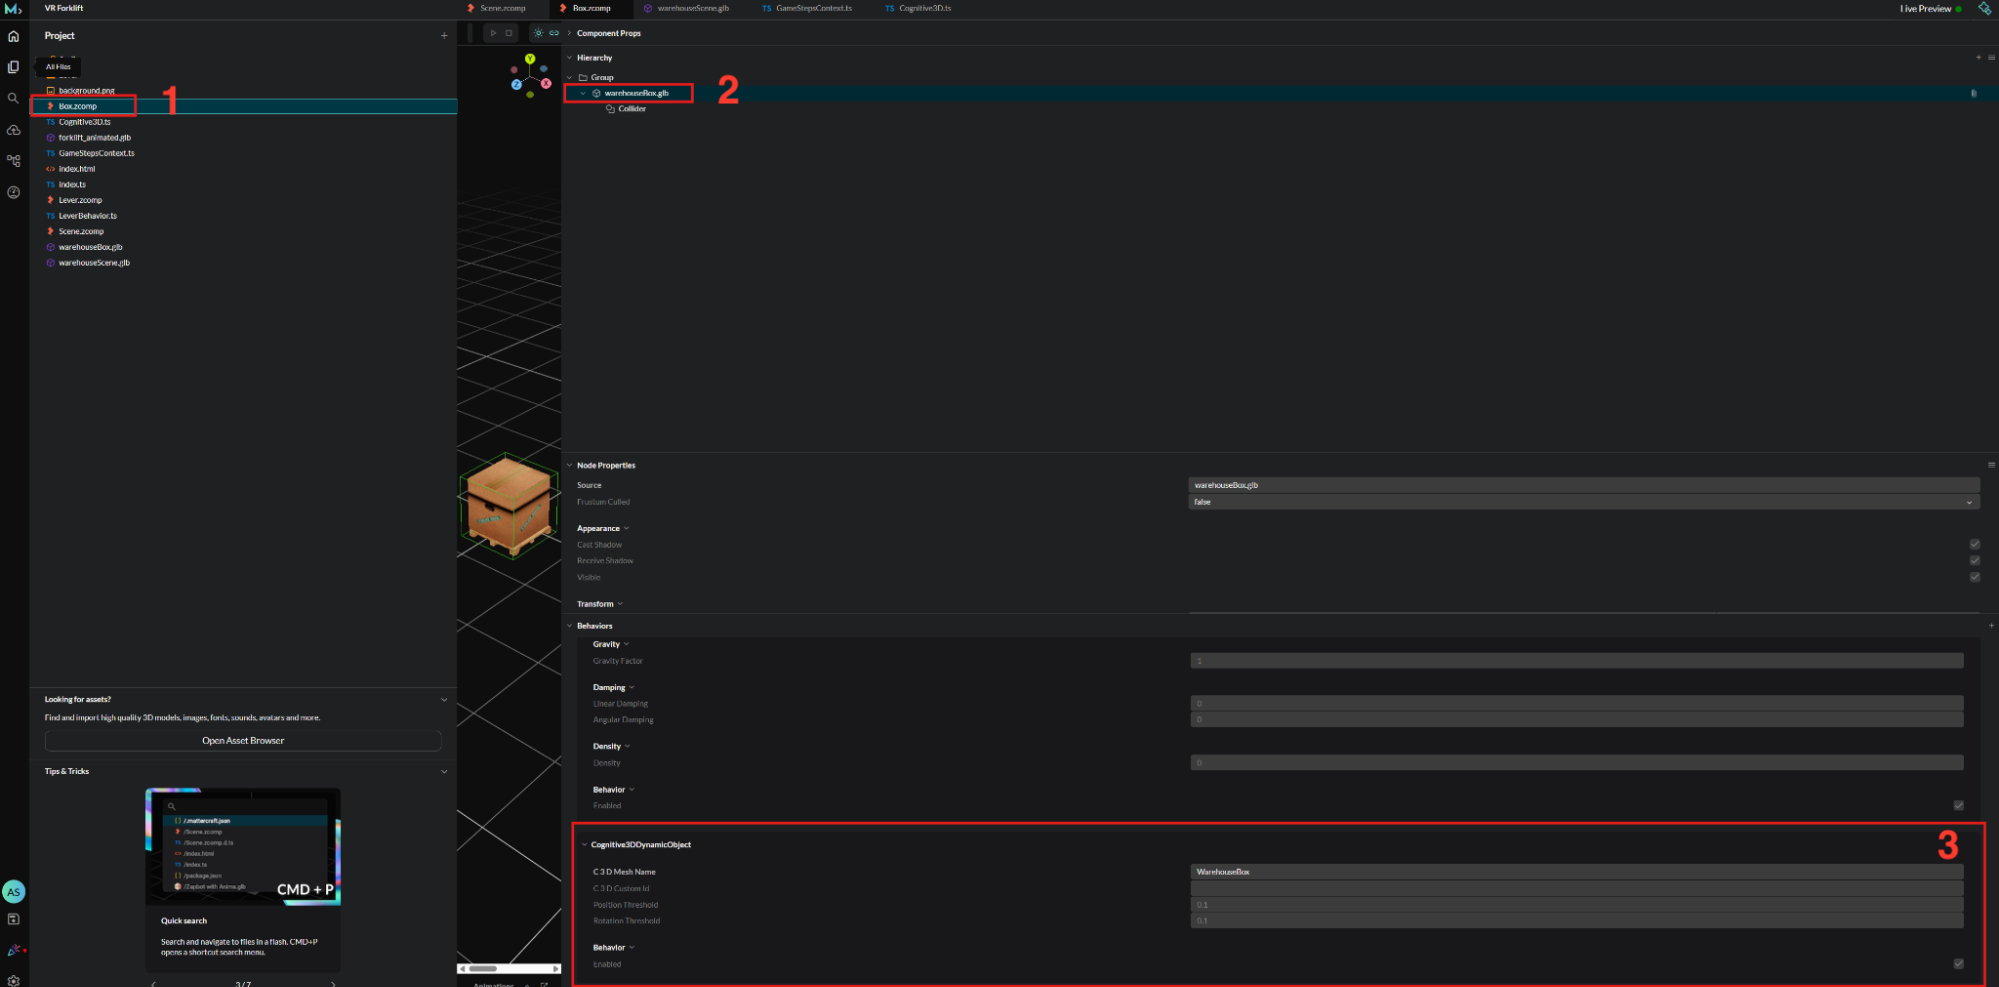The image size is (1999, 987).
Task: Click the AI sparkle icon next to Live Preview
Action: click(1984, 8)
